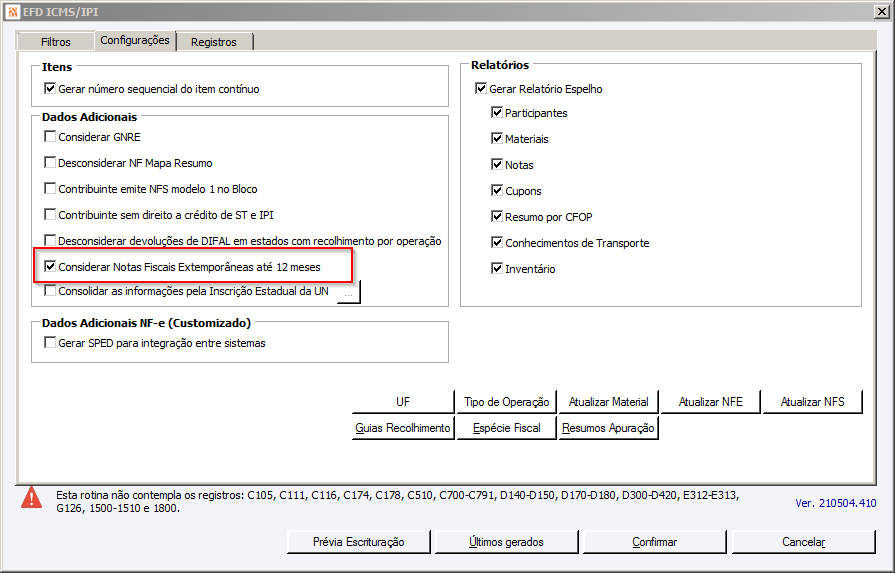The height and width of the screenshot is (573, 895).
Task: Uncheck Resumo por CFOP
Action: pyautogui.click(x=497, y=217)
